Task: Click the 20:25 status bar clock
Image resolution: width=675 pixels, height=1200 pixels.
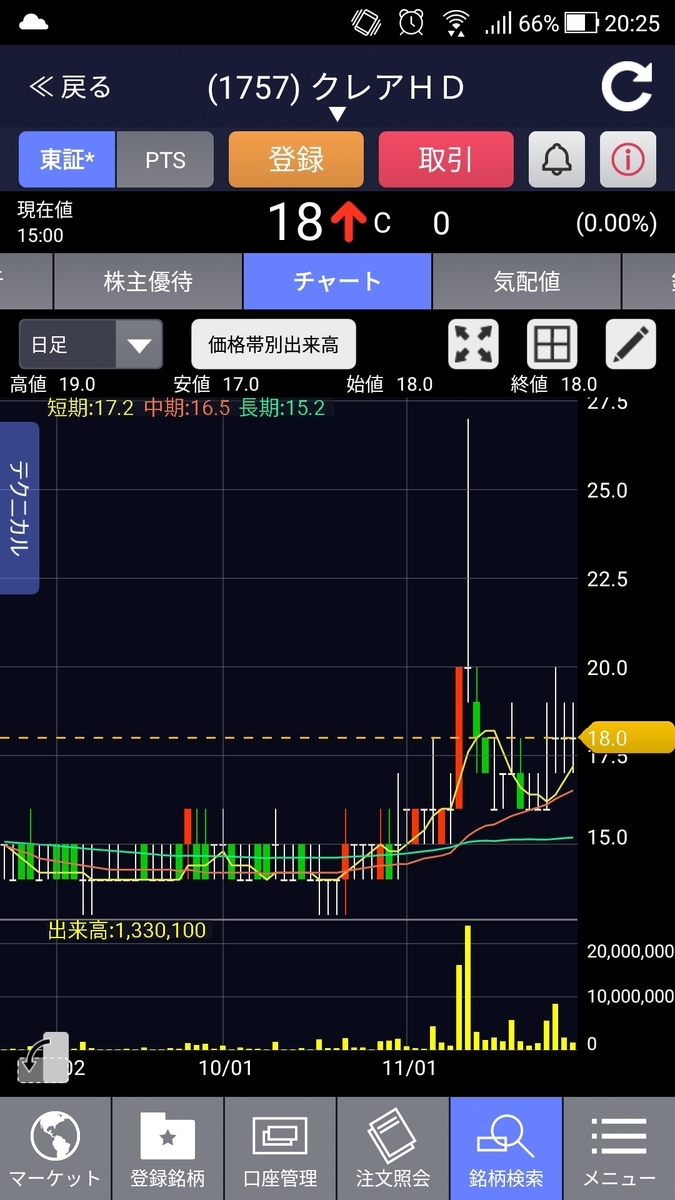Action: pos(632,22)
